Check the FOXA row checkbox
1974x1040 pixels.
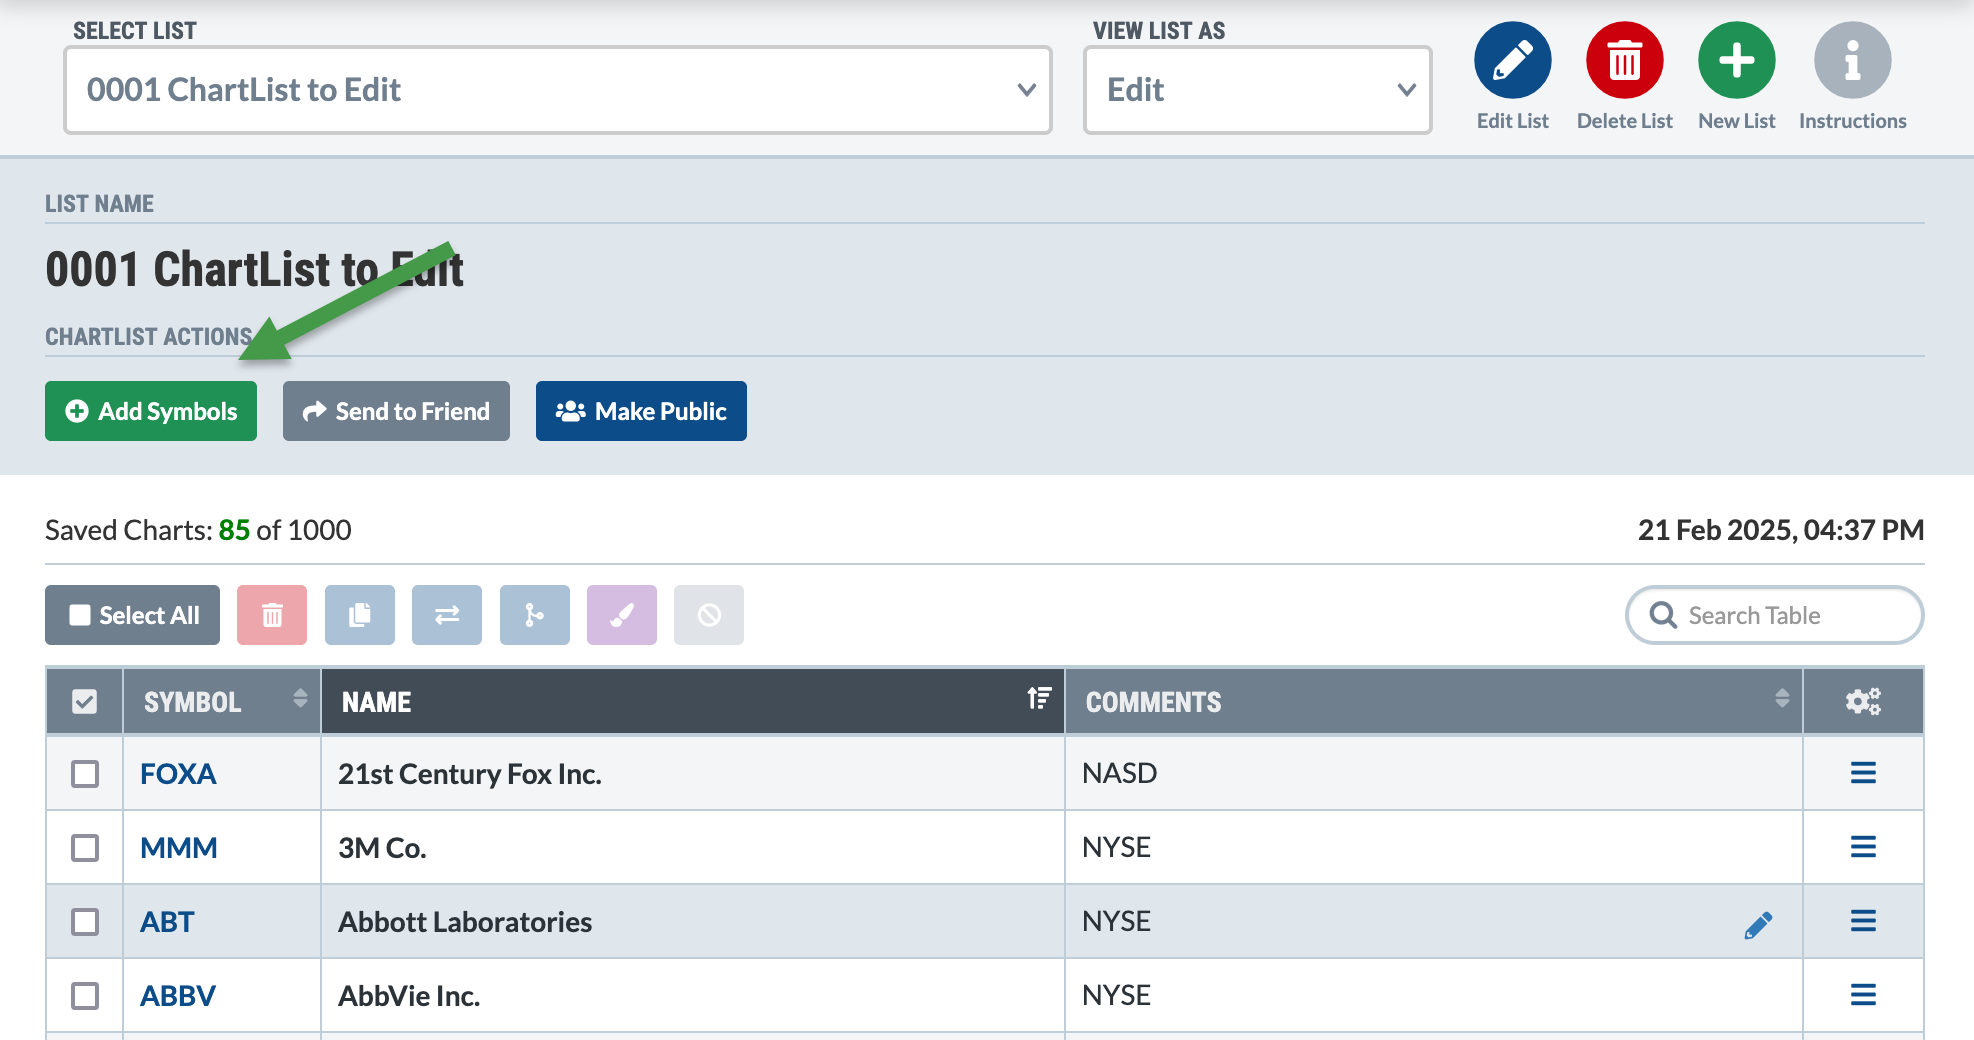(85, 774)
